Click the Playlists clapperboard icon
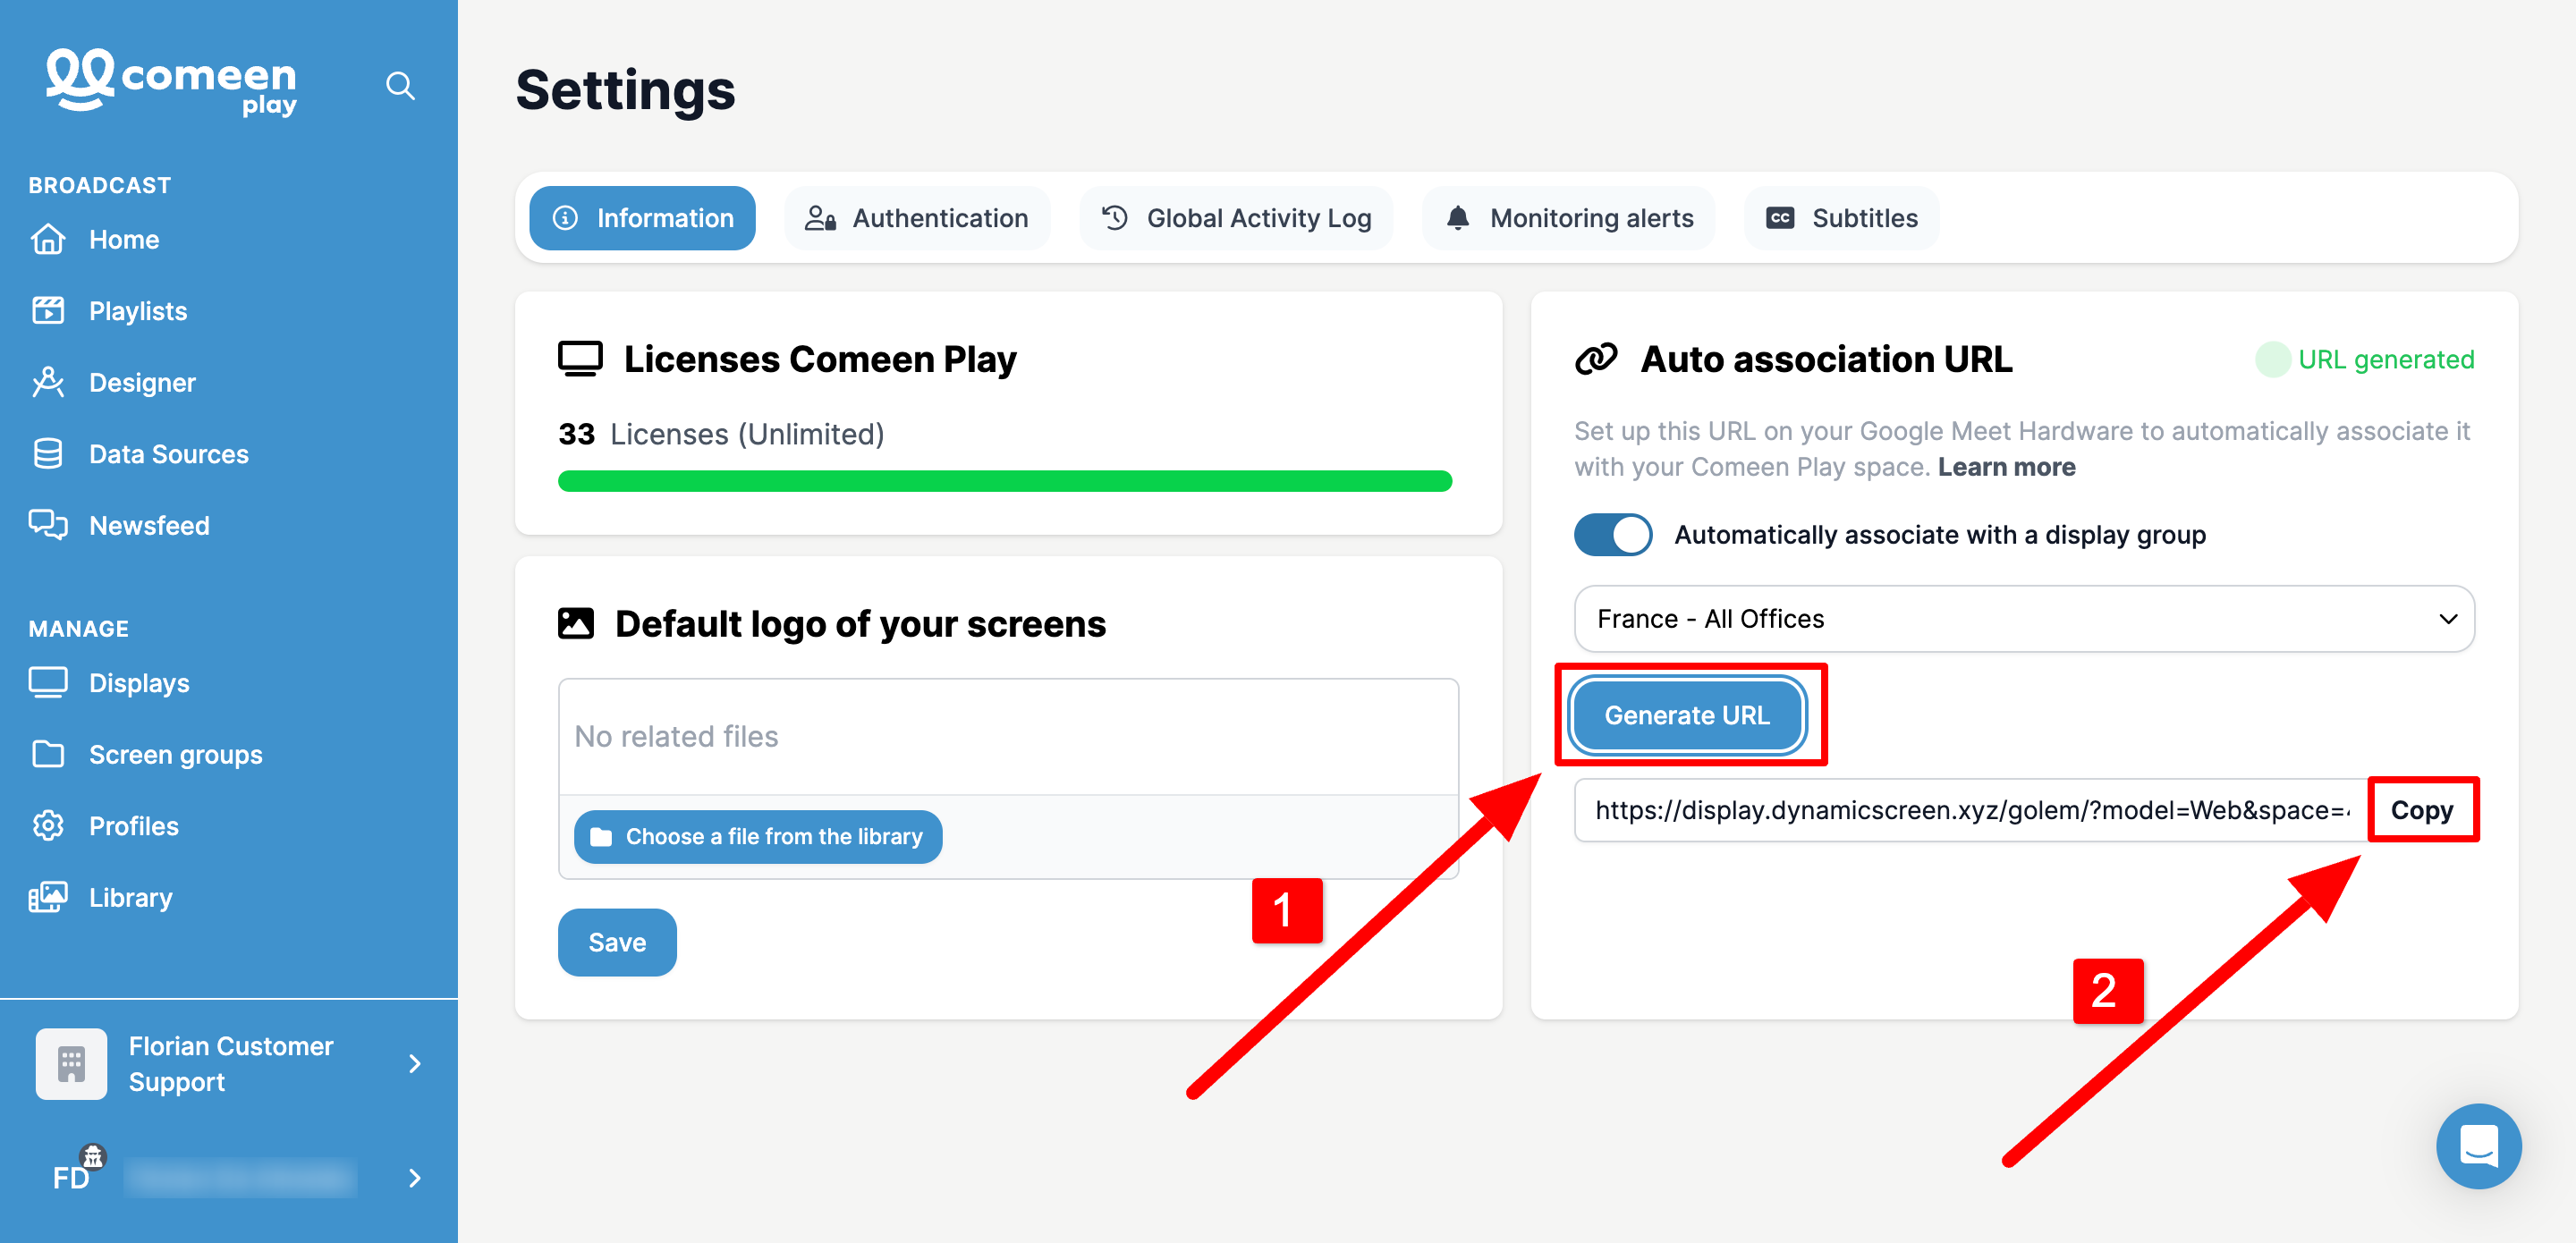 pos(48,311)
